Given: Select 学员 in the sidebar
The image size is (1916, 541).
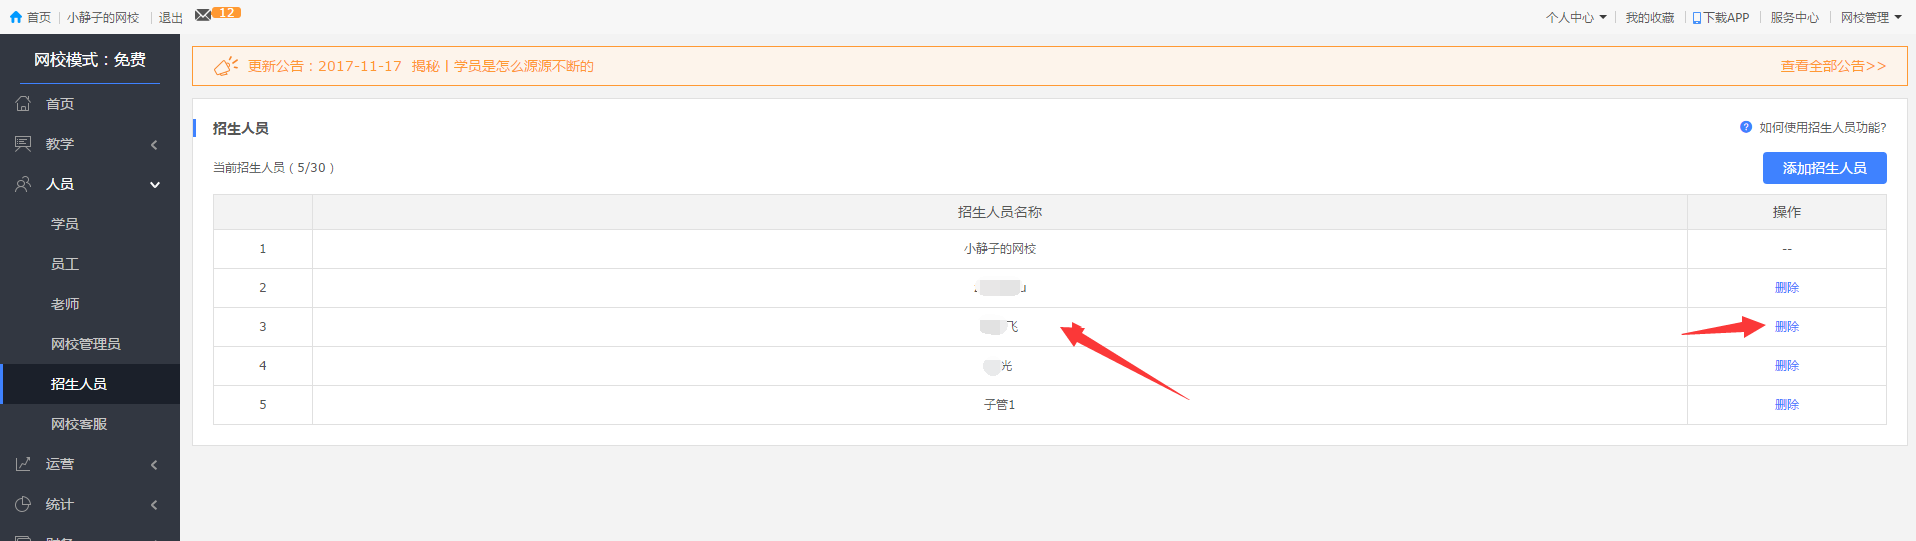Looking at the screenshot, I should coord(65,224).
